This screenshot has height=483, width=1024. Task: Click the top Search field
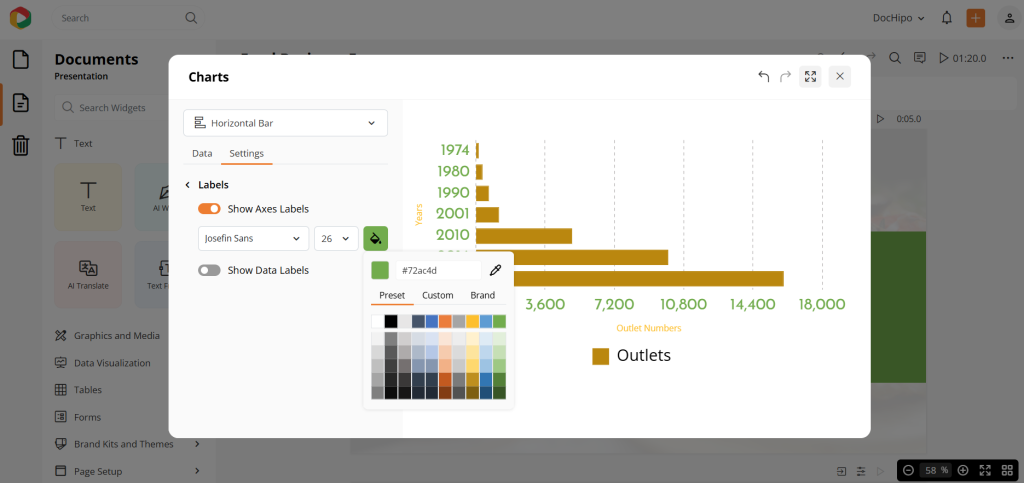(127, 18)
